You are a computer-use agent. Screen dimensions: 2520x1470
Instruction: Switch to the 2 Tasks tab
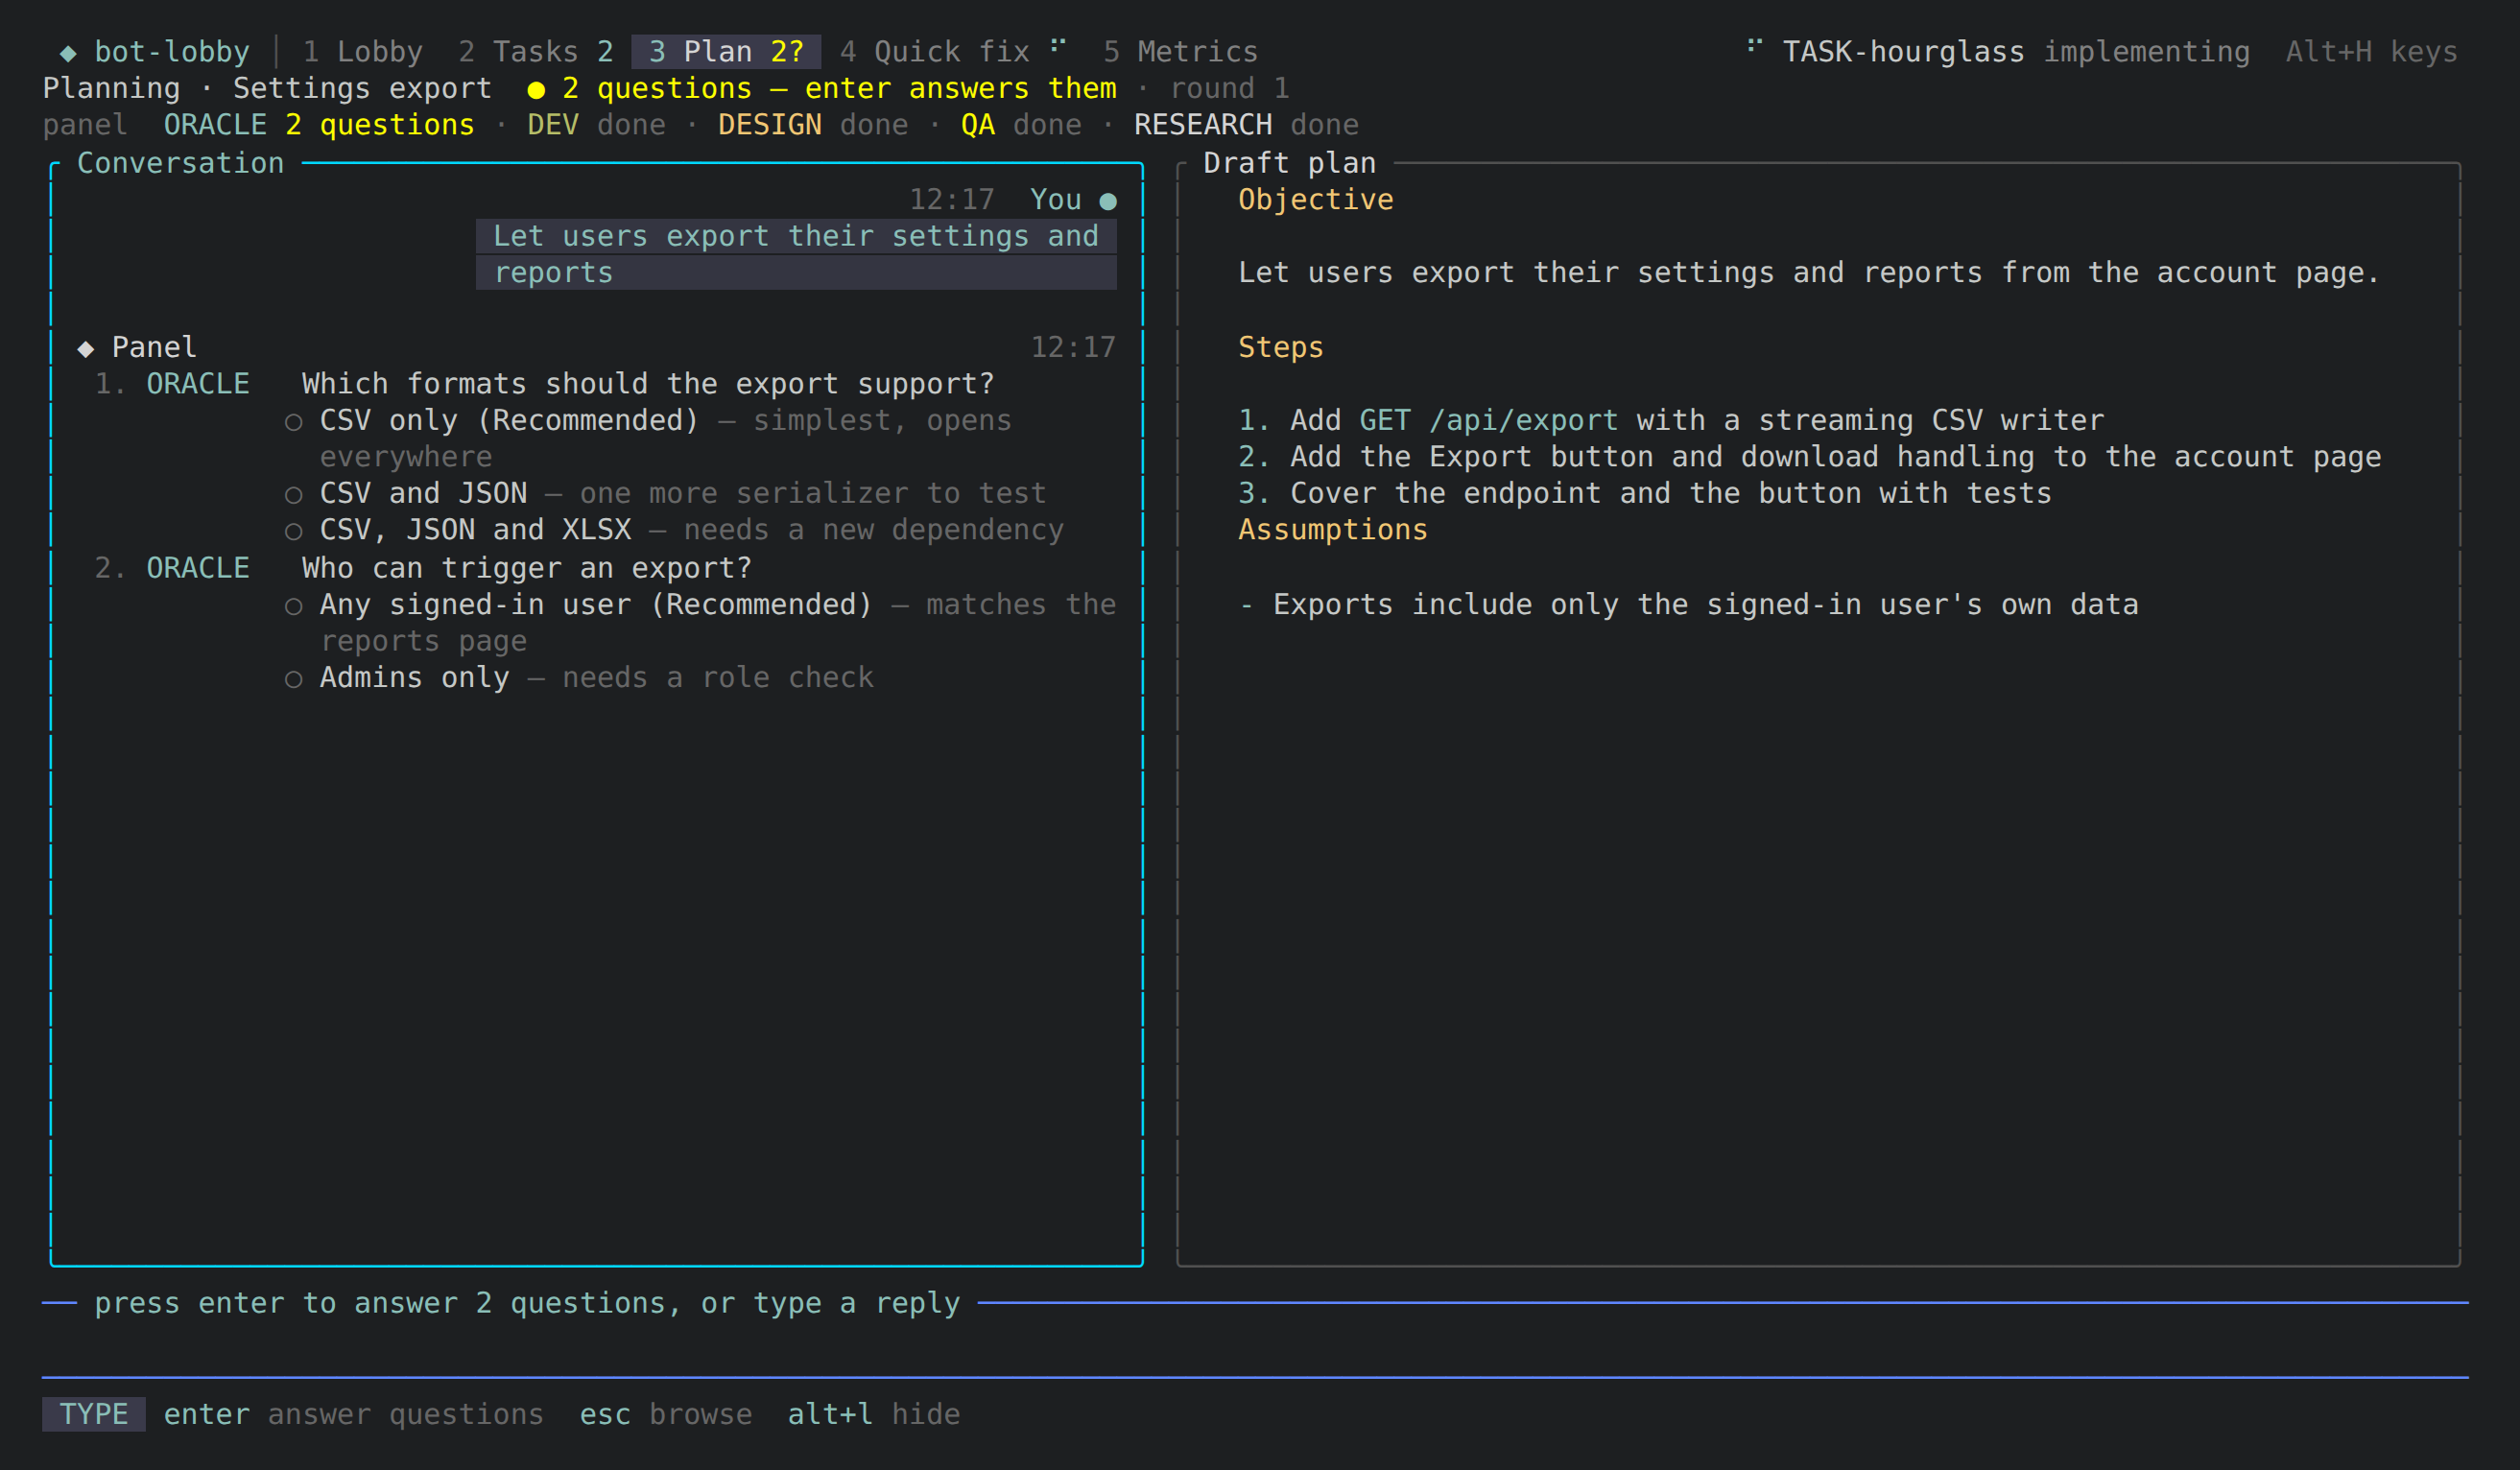click(535, 51)
